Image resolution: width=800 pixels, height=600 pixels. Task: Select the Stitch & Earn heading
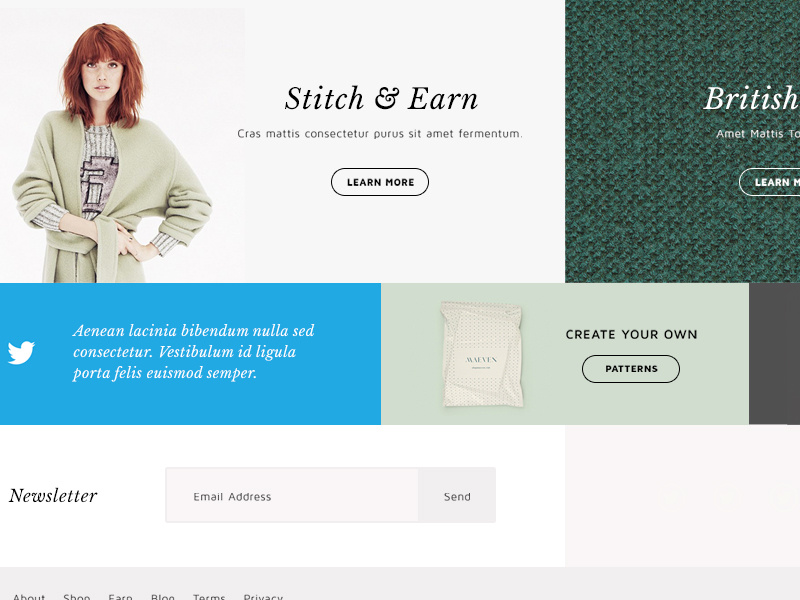381,98
